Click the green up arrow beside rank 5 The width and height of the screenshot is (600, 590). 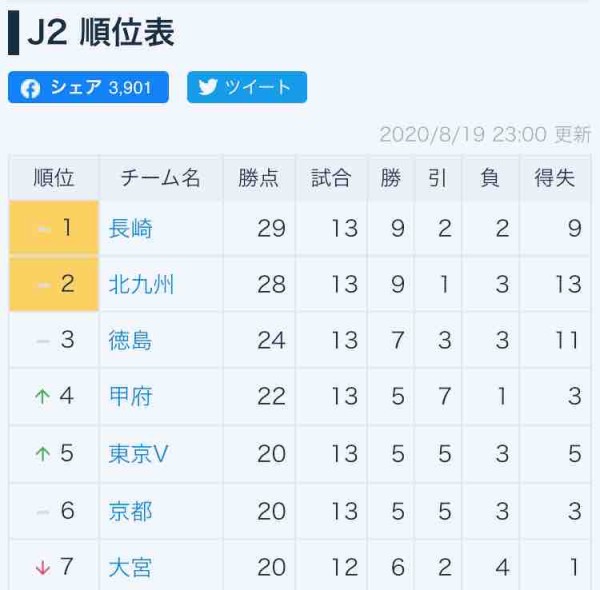42,454
